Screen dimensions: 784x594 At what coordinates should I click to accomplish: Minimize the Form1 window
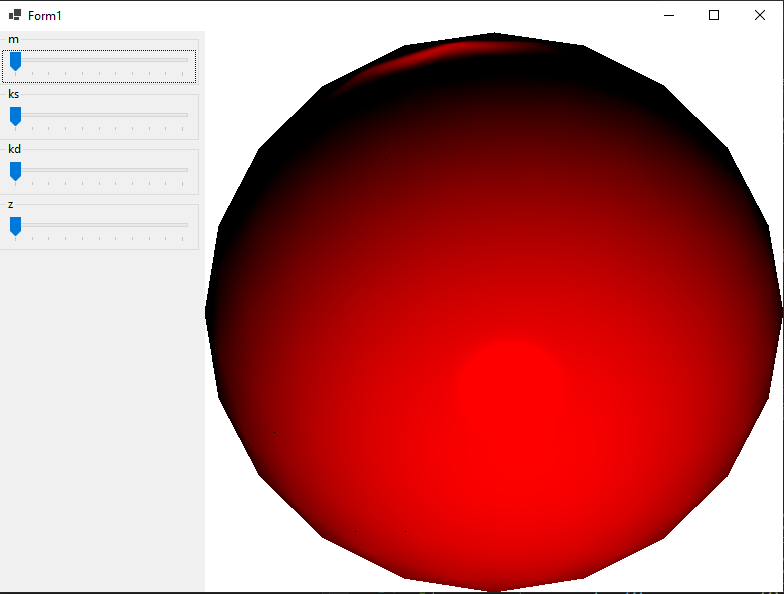click(668, 15)
